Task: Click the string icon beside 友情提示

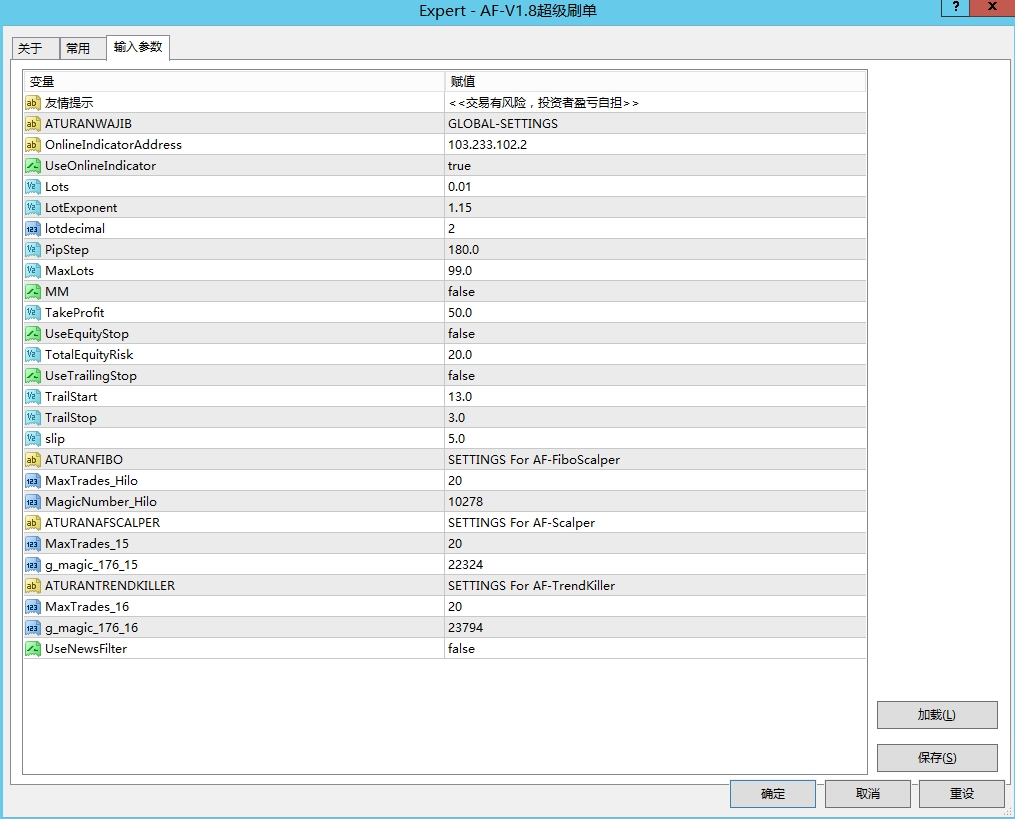Action: point(32,103)
